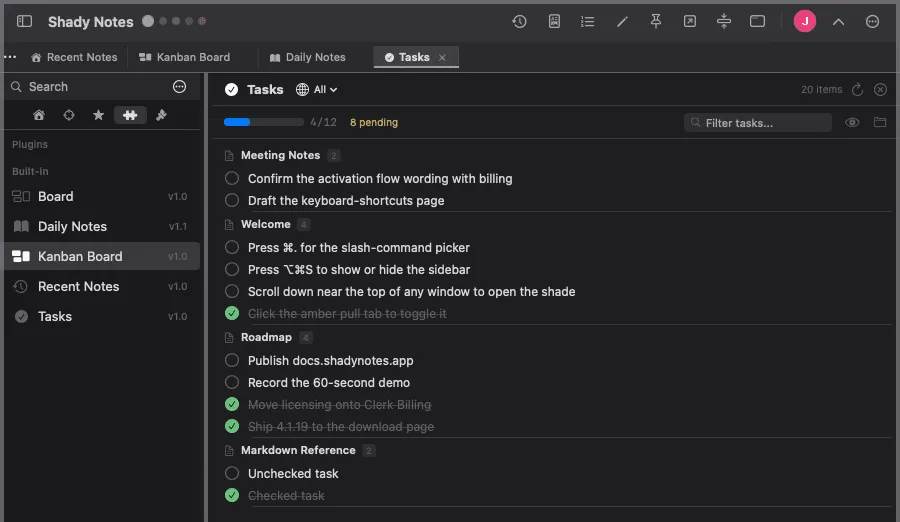Open the Recent Notes plugin in sidebar
This screenshot has height=522, width=900.
[x=101, y=286]
